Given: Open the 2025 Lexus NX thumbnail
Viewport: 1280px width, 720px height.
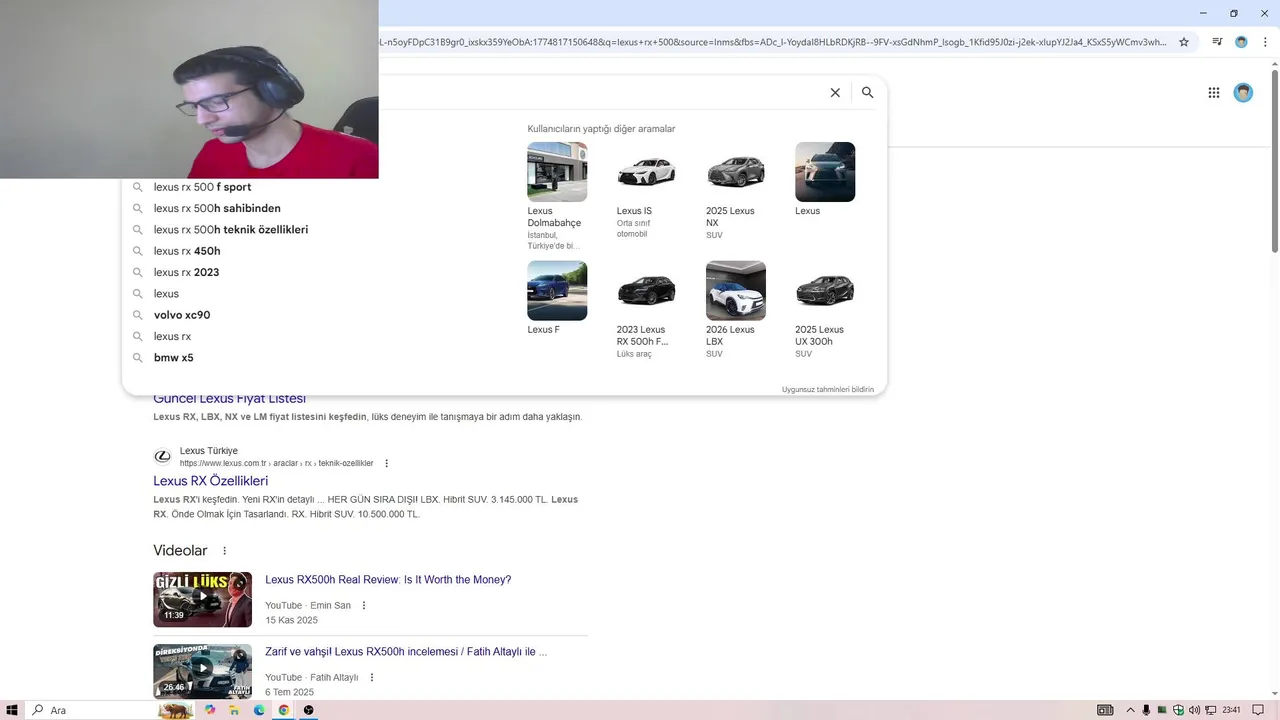Looking at the screenshot, I should 735,172.
